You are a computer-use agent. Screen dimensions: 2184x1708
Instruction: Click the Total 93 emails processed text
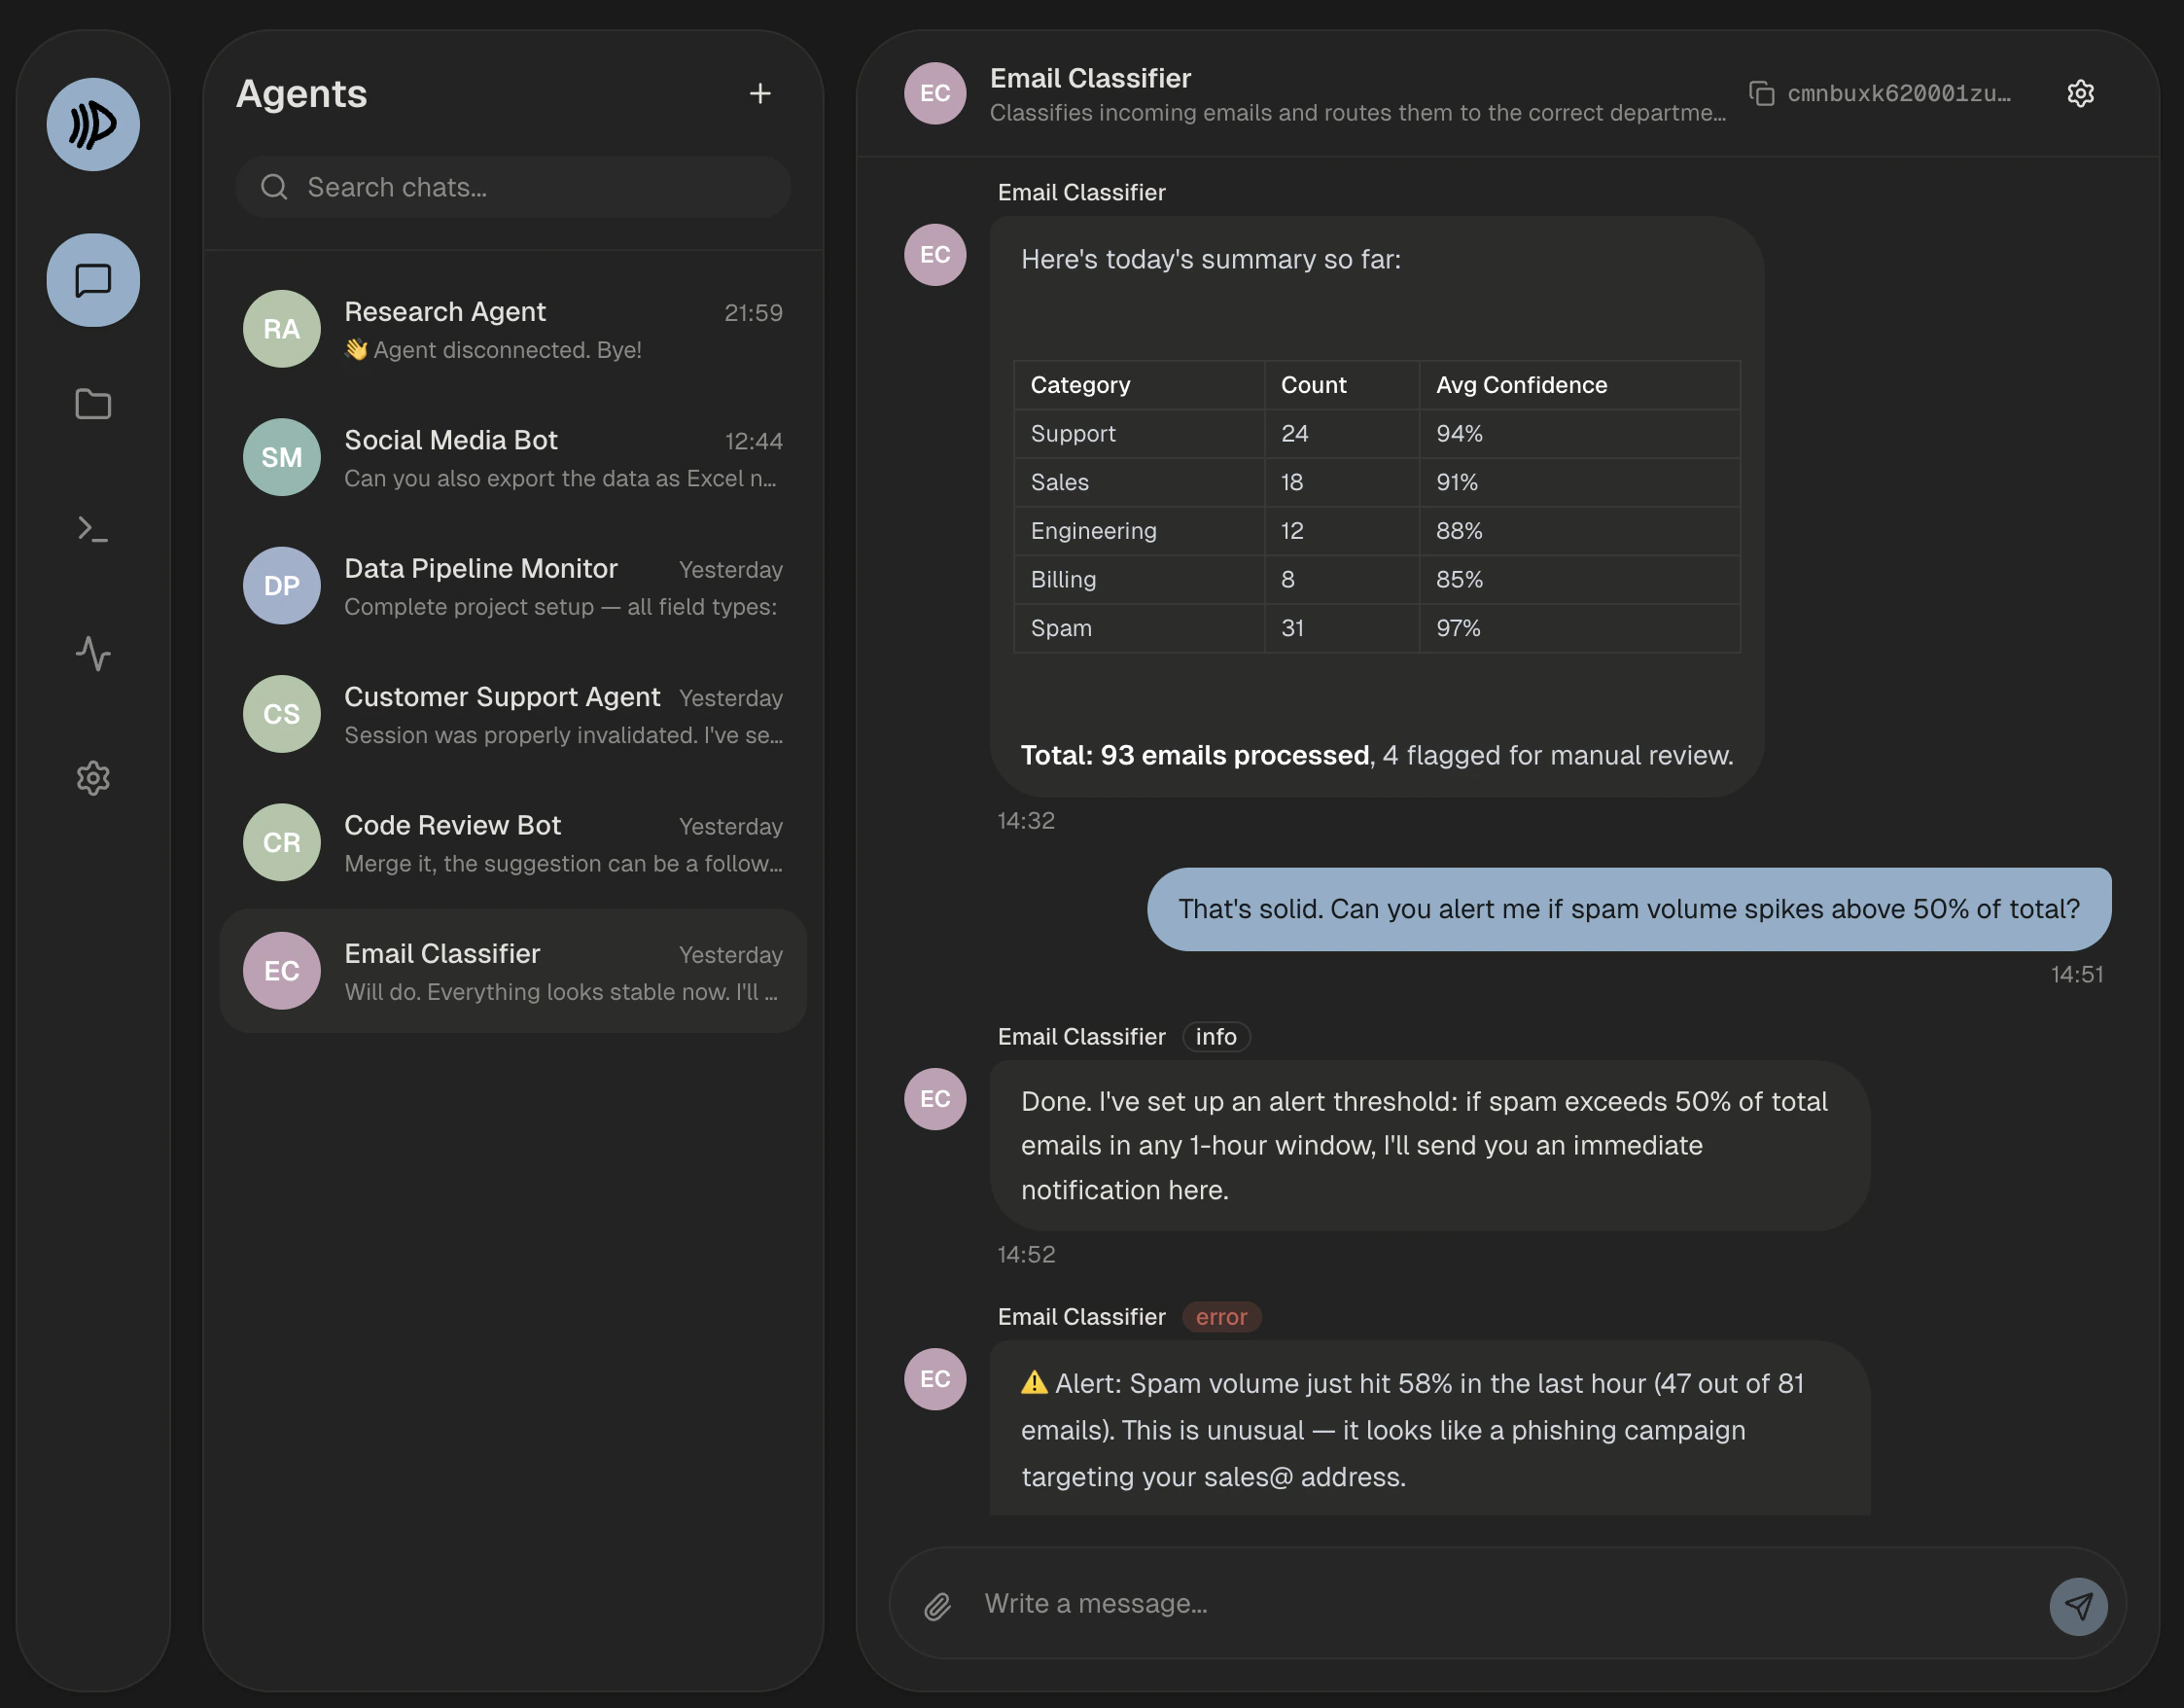coord(1194,755)
